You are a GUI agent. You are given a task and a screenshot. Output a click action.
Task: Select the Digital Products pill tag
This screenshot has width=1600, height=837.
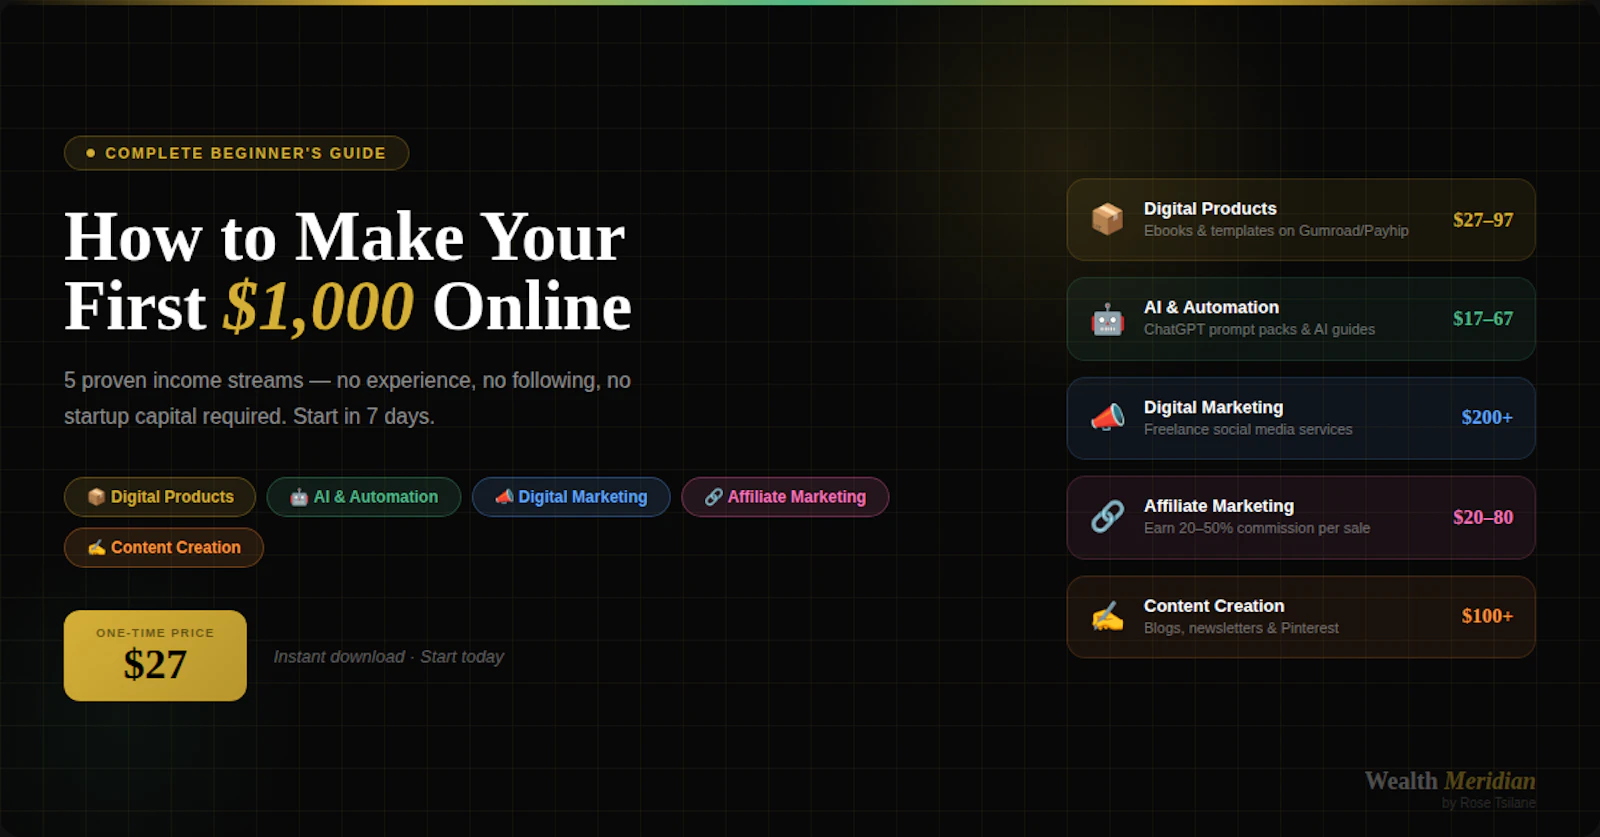(x=160, y=497)
